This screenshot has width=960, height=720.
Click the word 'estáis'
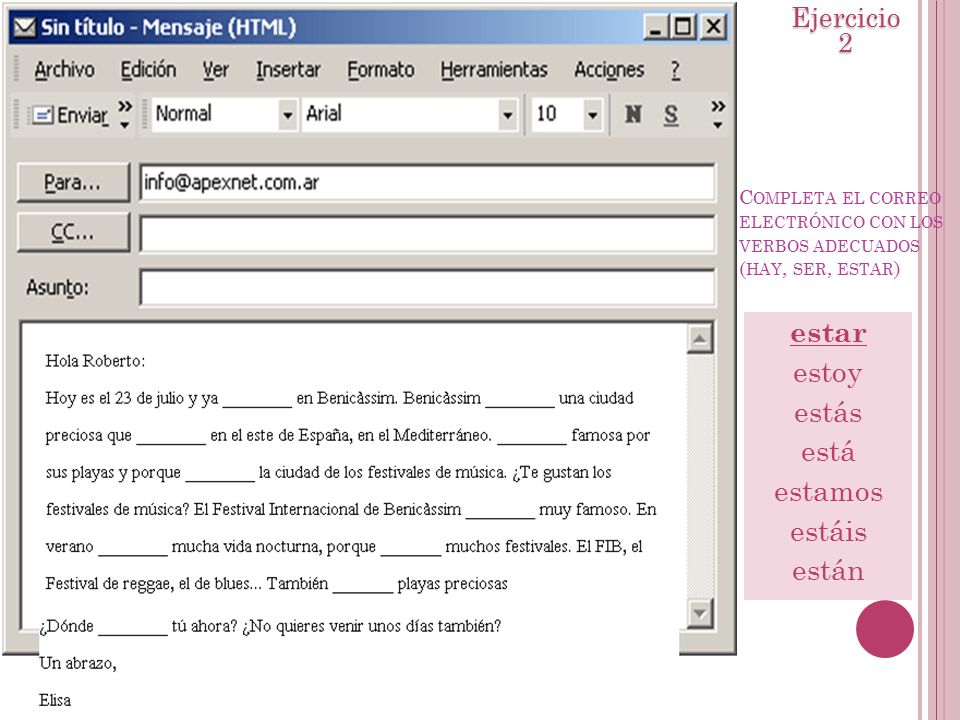(828, 532)
